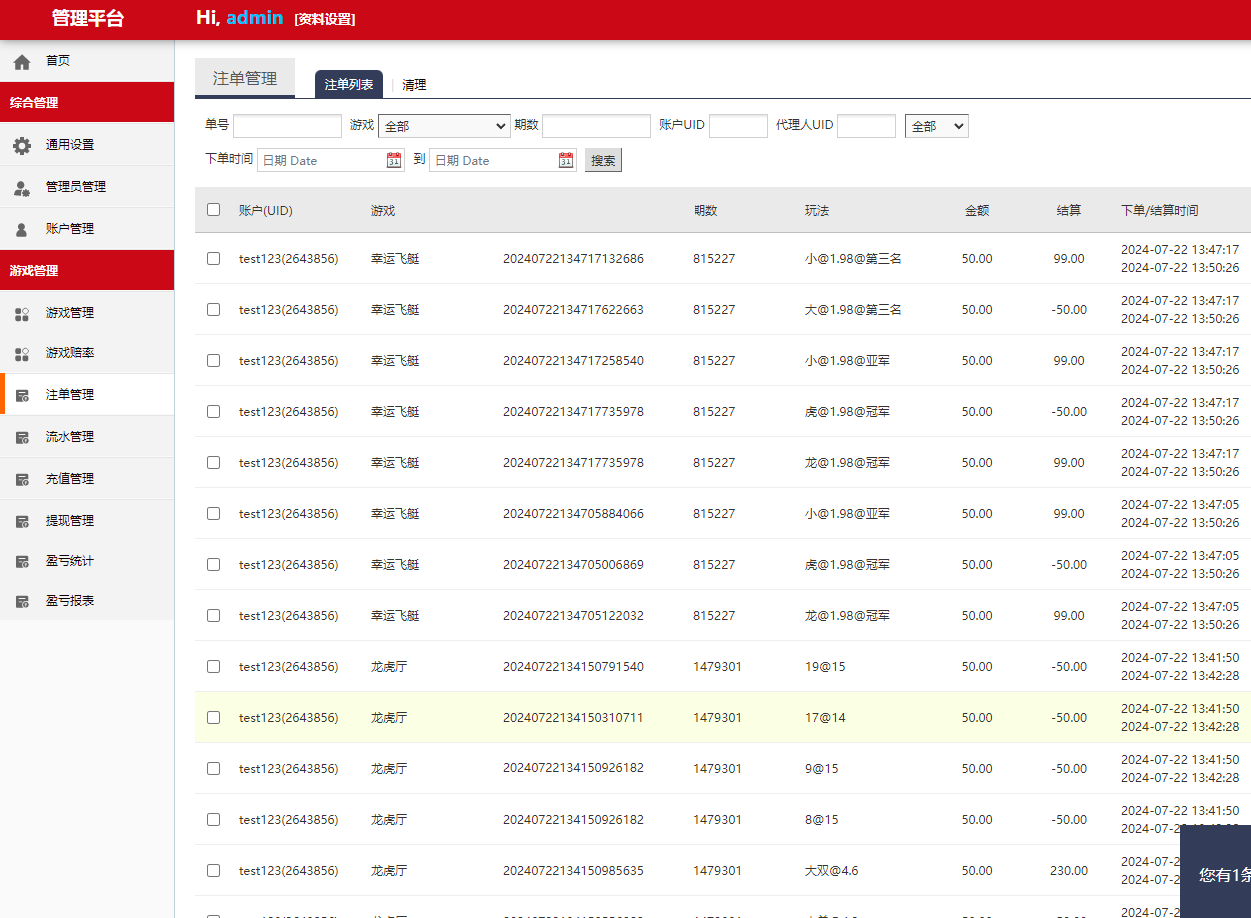Check the row for order 20240722134705884066
The width and height of the screenshot is (1251, 918).
213,513
